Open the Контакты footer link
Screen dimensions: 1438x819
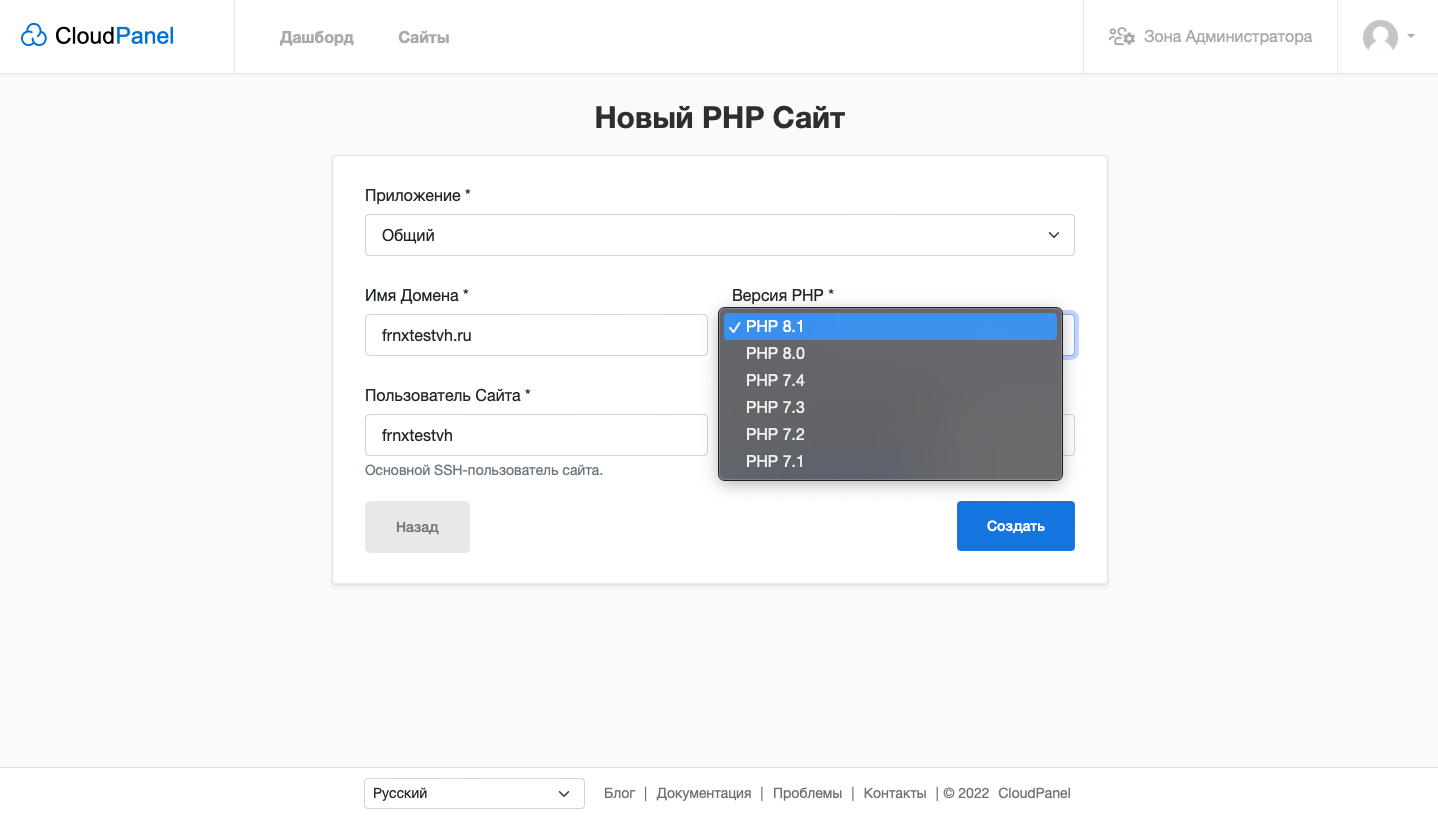point(895,793)
